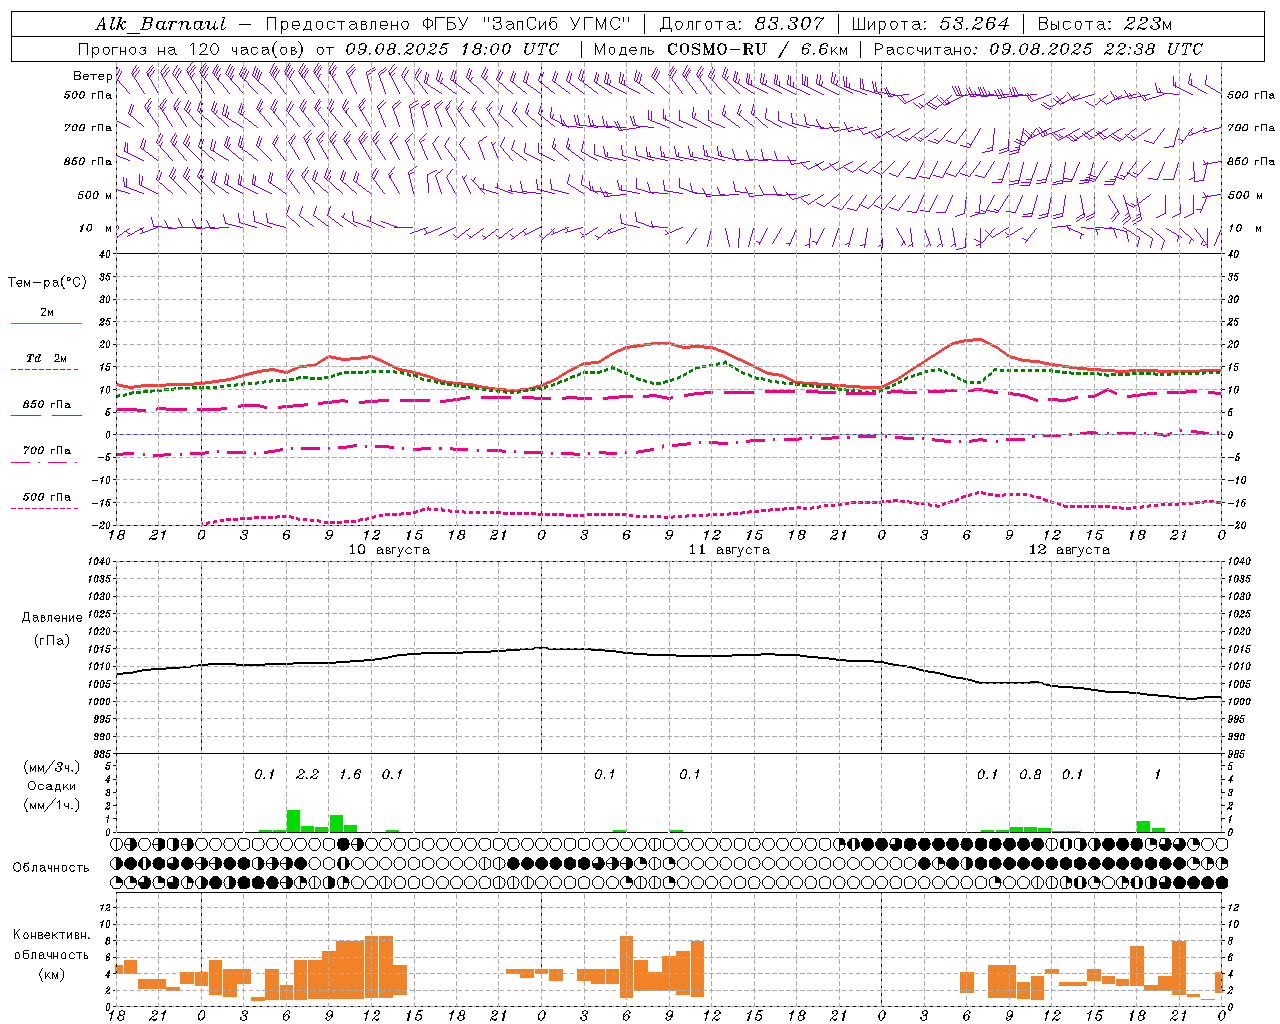This screenshot has height=1024, width=1280.
Task: Click the 0.8 precipitation amount value
Action: [1030, 775]
